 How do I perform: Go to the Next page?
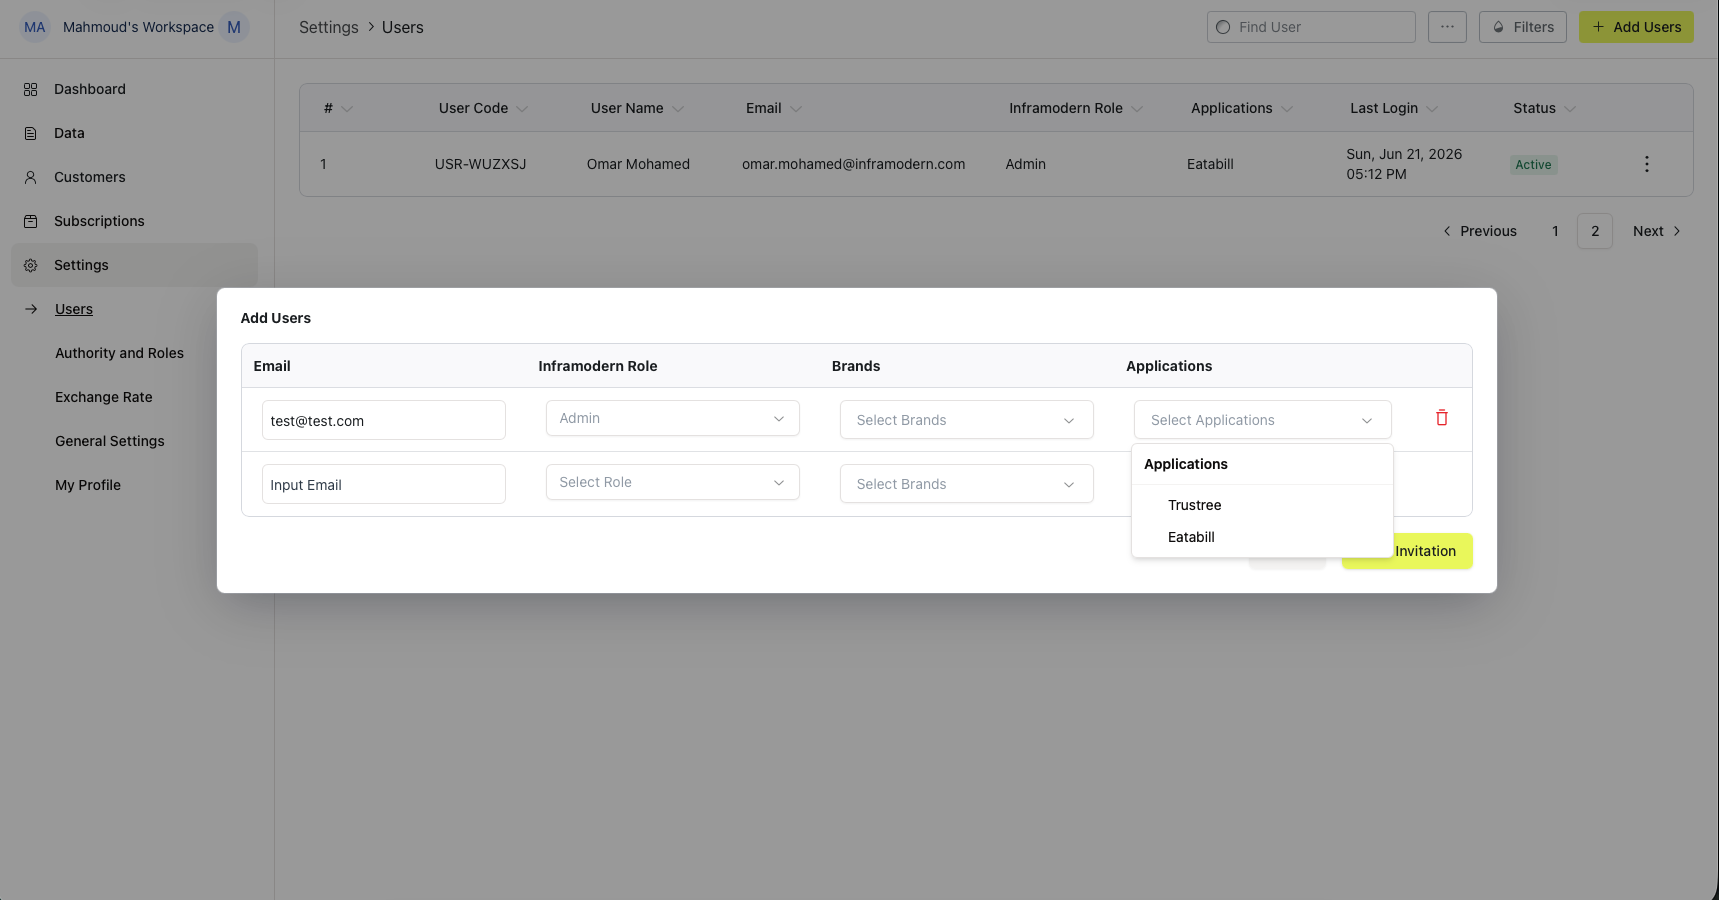[1657, 231]
